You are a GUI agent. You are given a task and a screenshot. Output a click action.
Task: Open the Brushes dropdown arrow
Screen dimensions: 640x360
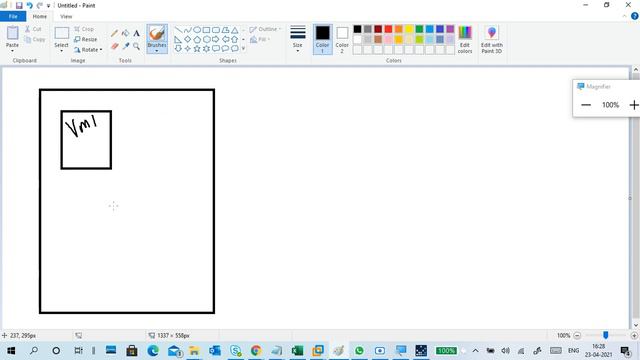(x=157, y=51)
